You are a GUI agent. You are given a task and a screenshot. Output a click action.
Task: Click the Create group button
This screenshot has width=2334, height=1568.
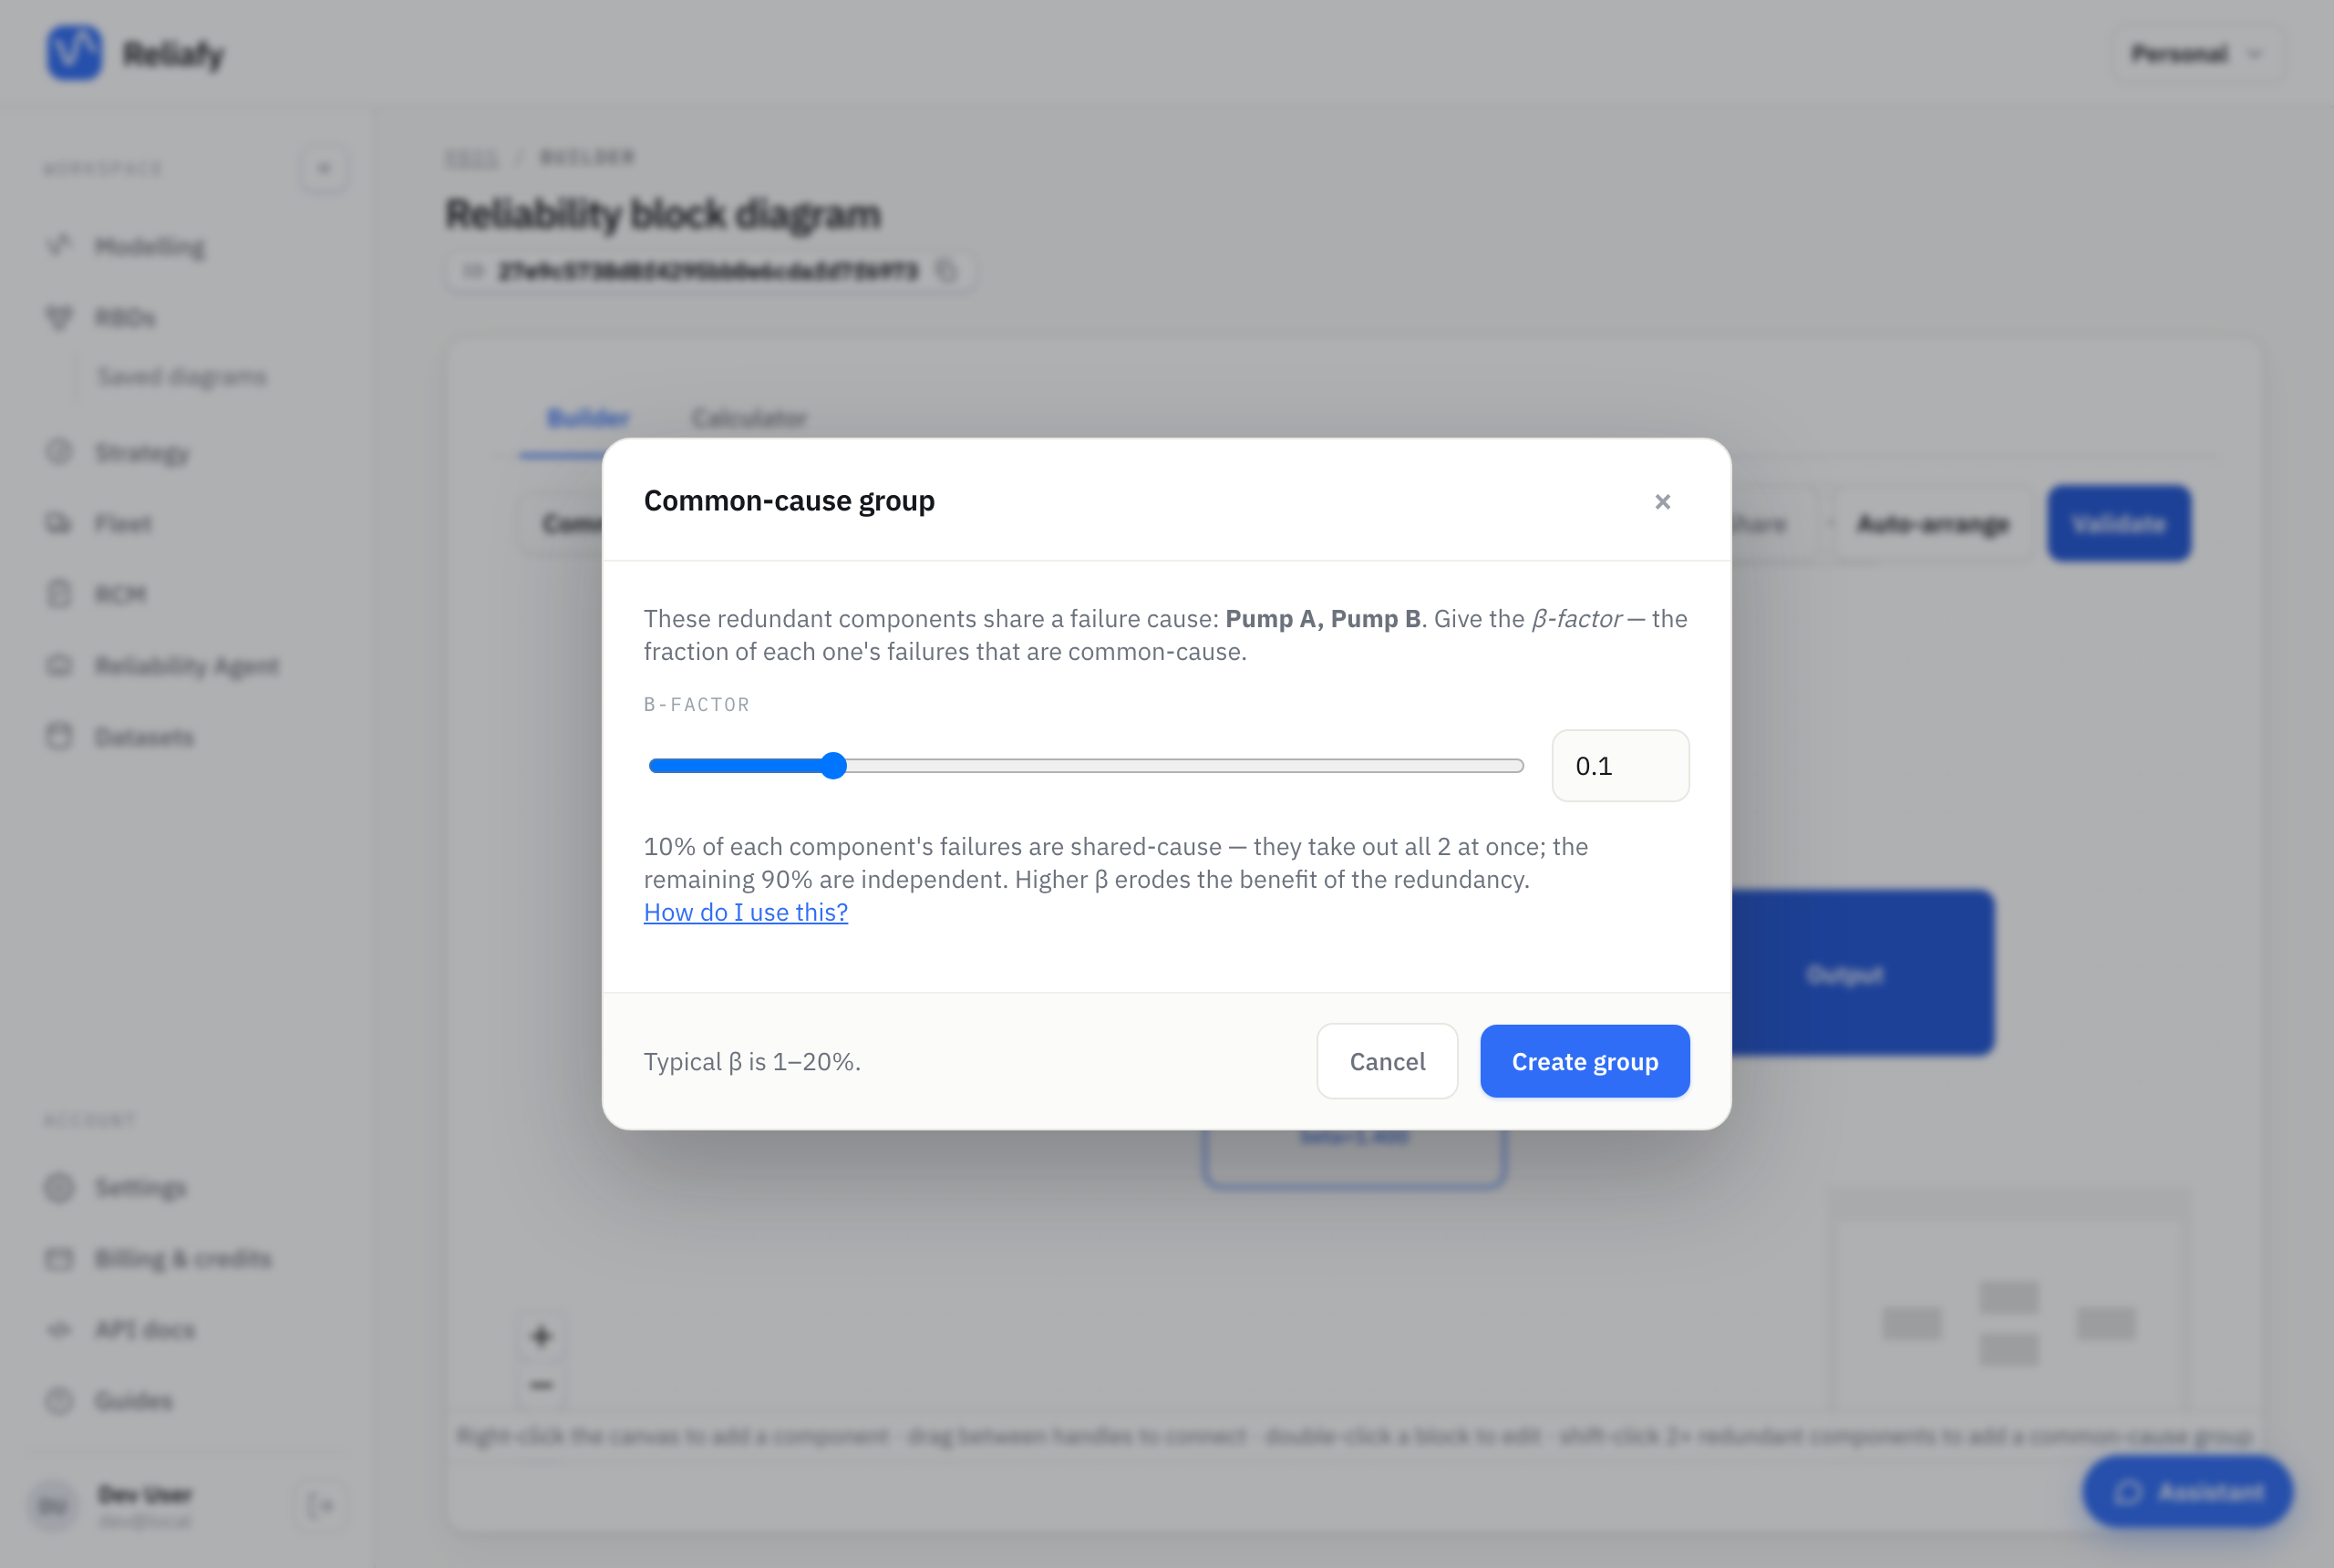(x=1584, y=1061)
